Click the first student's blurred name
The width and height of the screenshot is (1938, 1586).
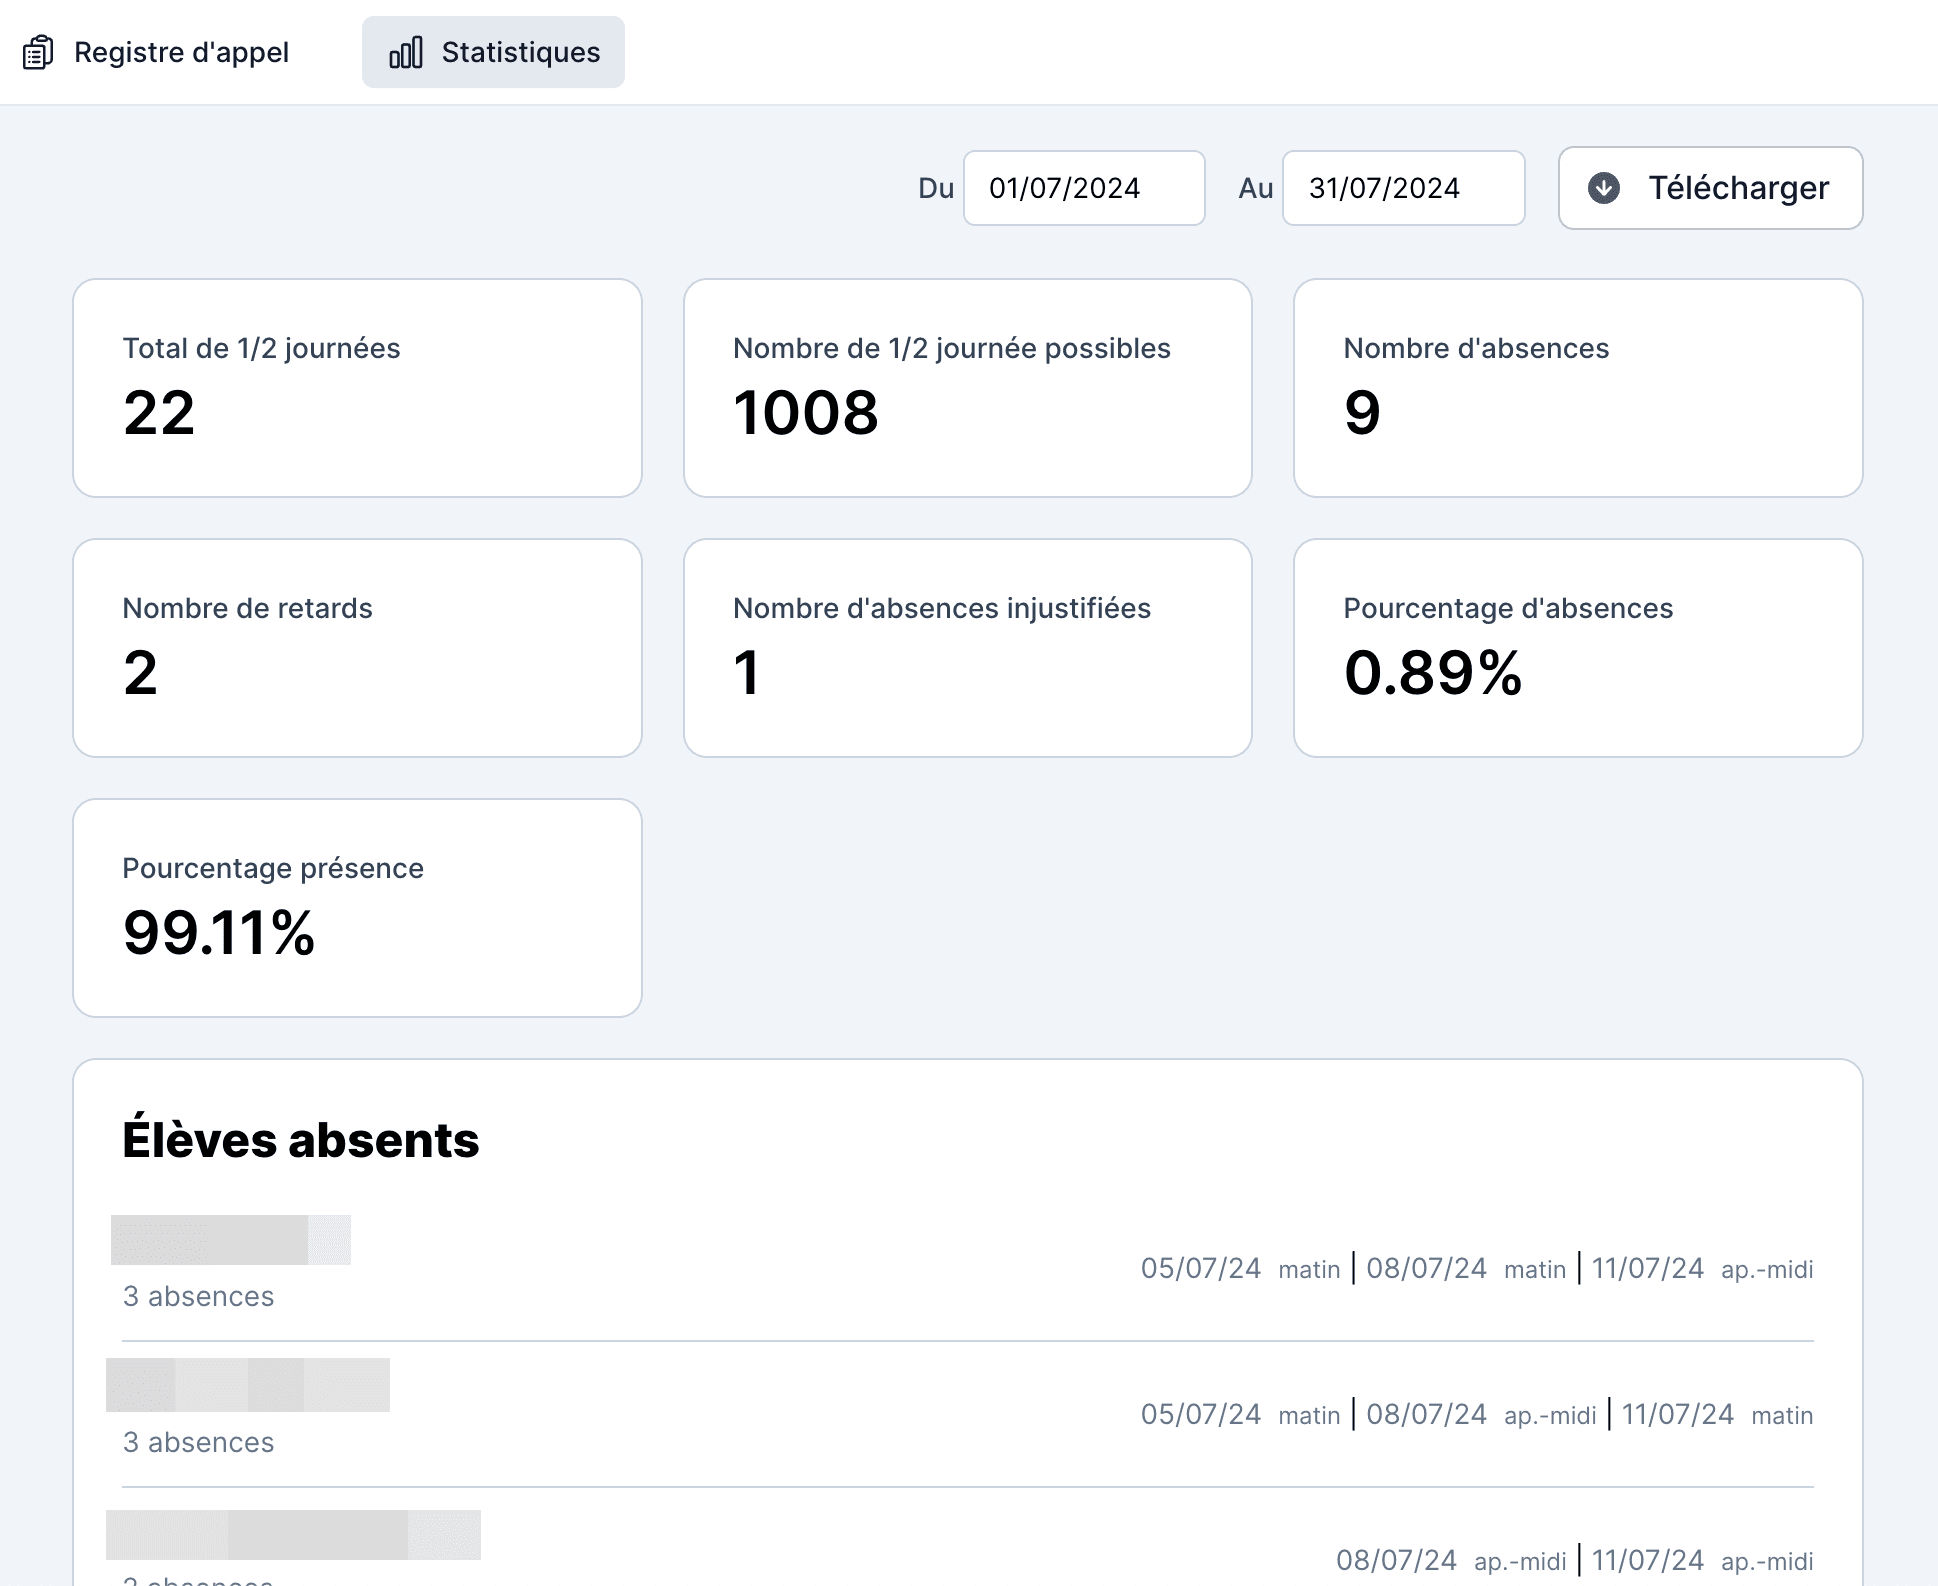click(231, 1240)
